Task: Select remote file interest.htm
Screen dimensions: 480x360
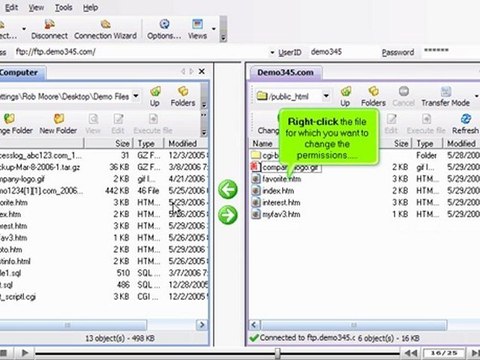Action: click(x=281, y=203)
